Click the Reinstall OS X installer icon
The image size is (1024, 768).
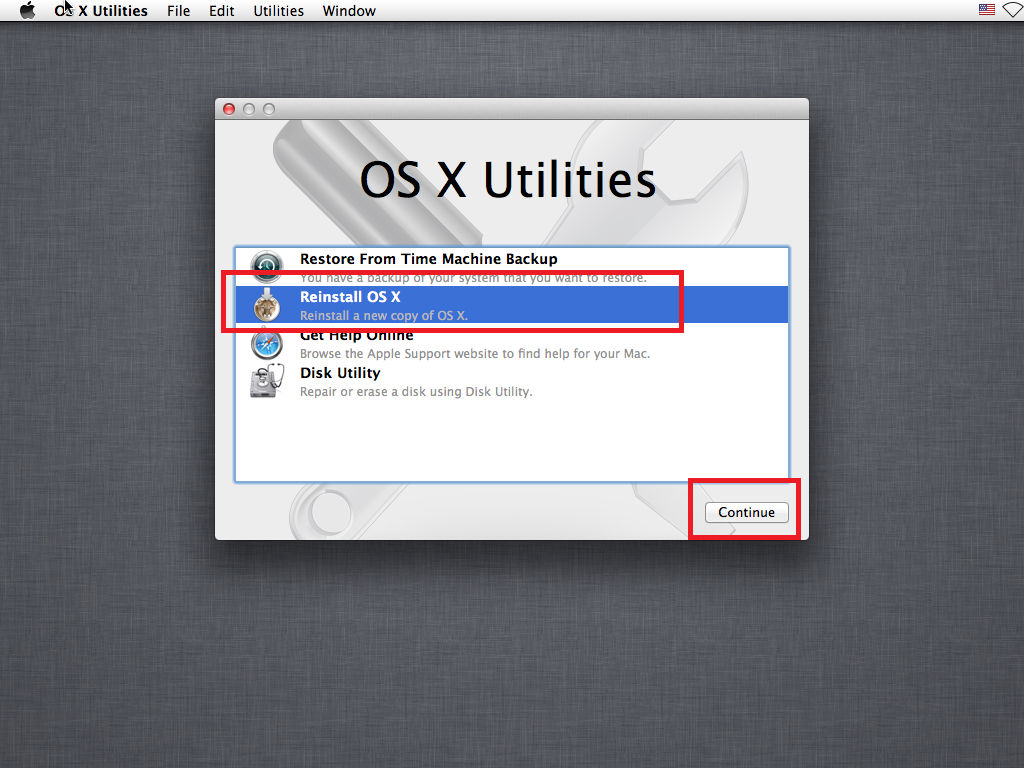(266, 304)
